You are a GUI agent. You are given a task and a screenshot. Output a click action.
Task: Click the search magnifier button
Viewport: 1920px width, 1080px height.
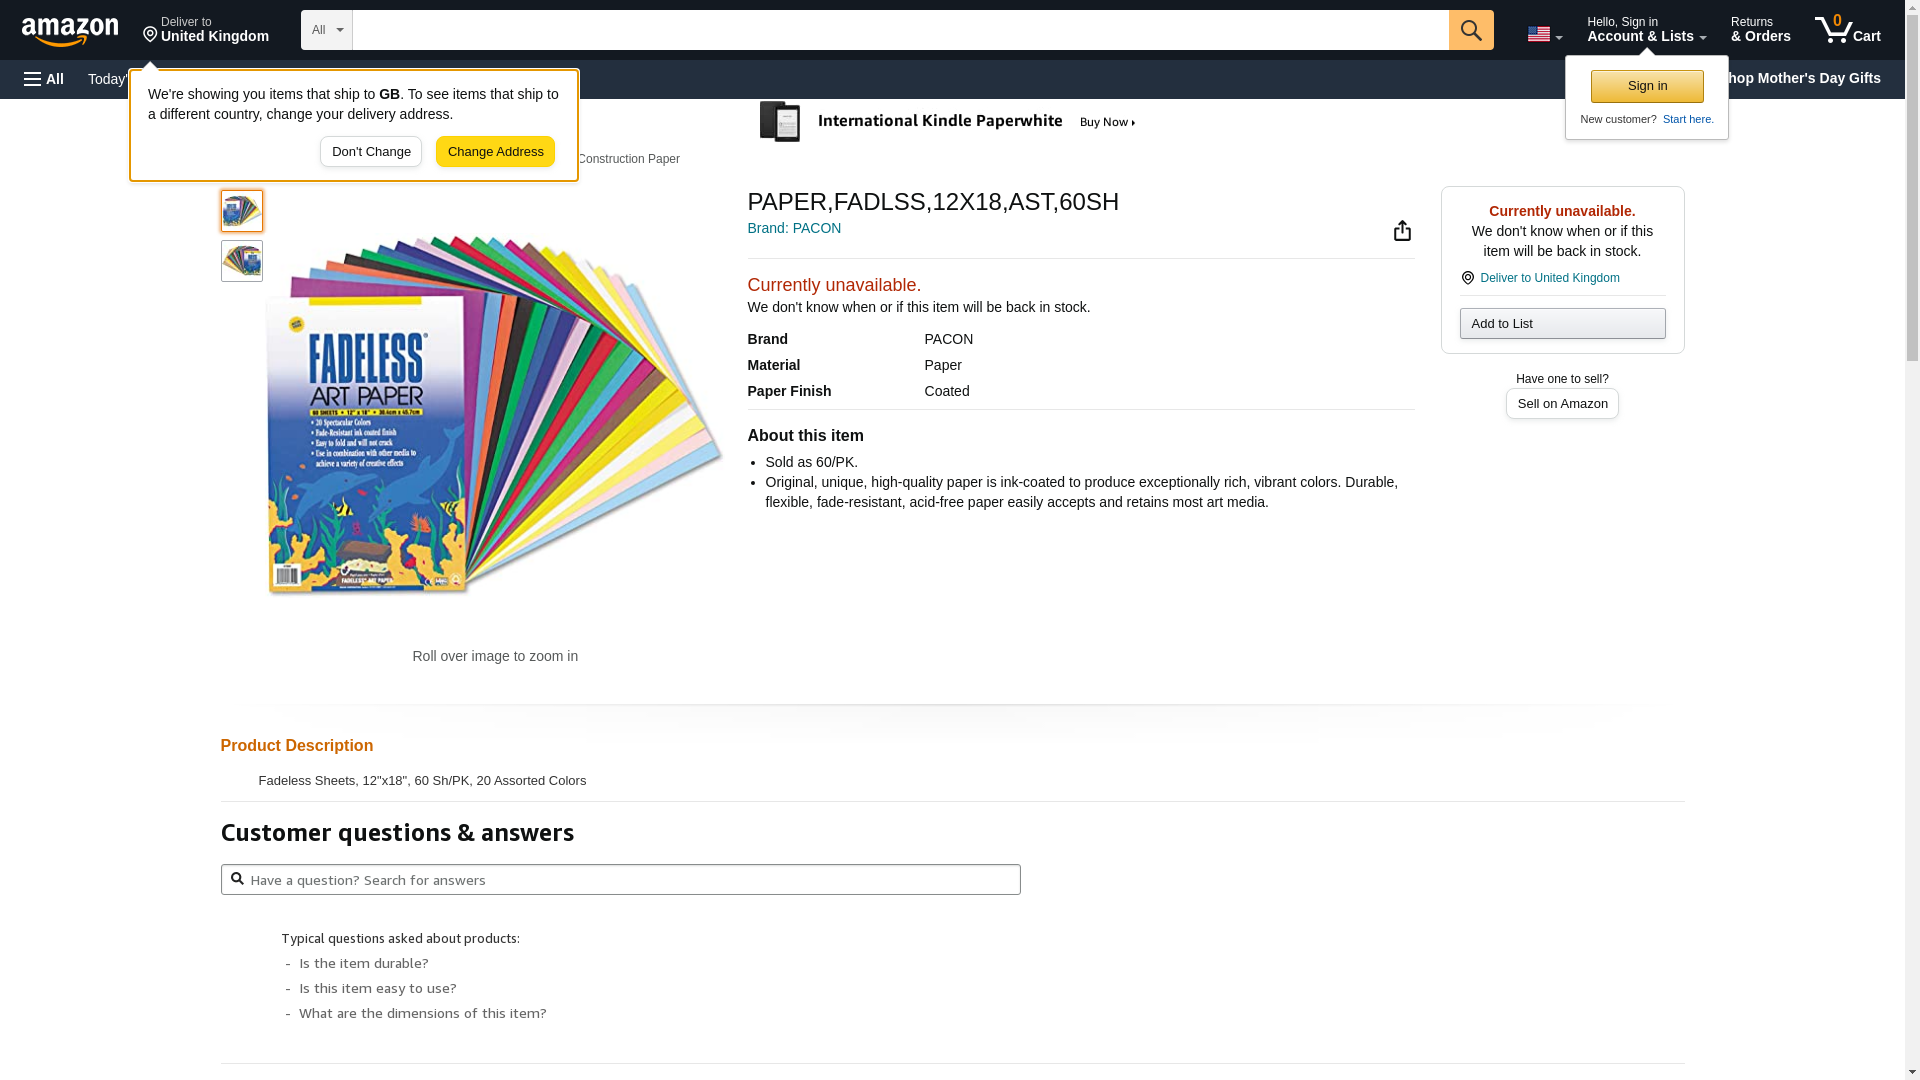point(1470,30)
